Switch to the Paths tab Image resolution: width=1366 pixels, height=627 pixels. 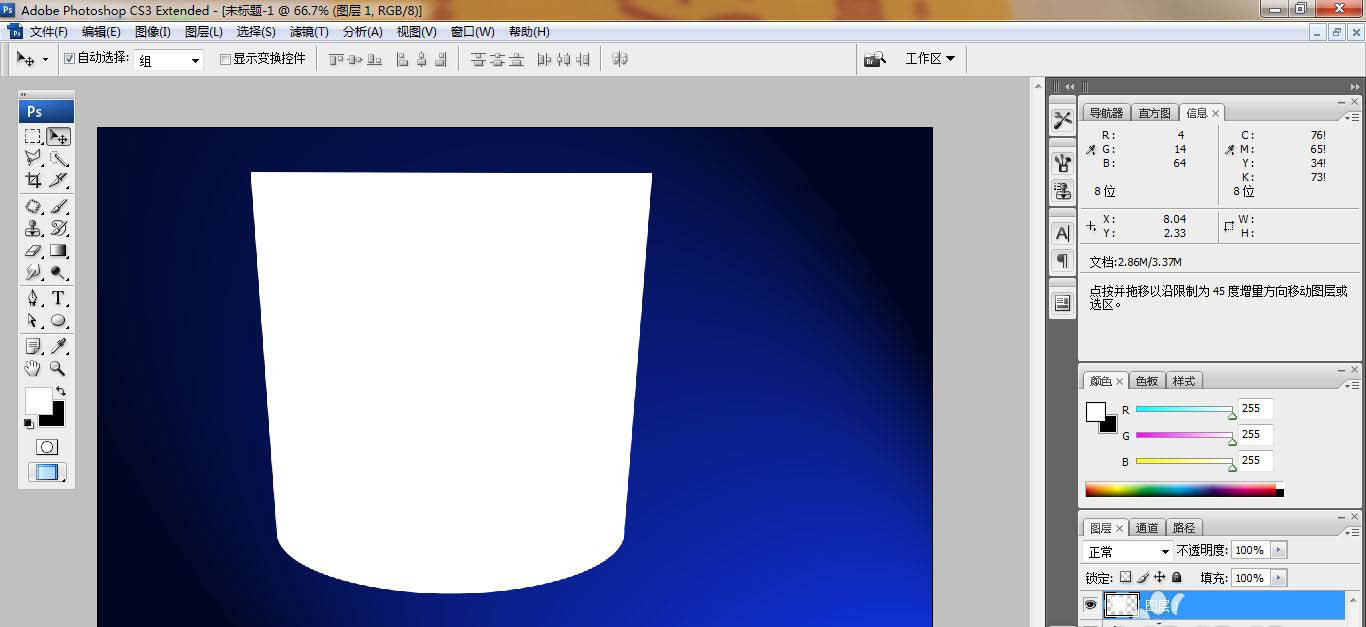[1184, 528]
